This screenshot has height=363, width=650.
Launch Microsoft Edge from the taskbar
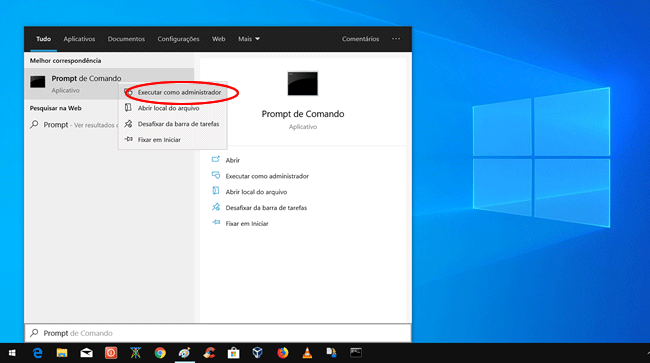point(38,353)
